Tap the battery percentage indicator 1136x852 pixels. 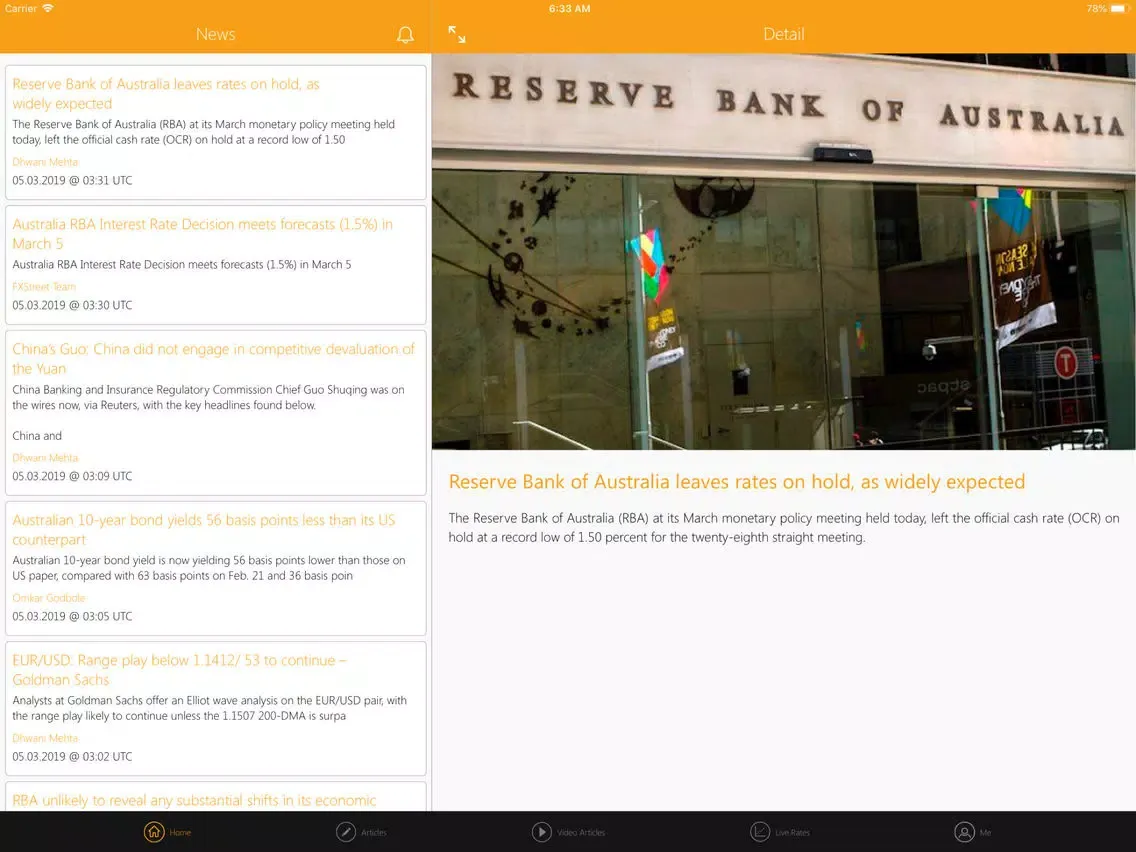(1096, 9)
